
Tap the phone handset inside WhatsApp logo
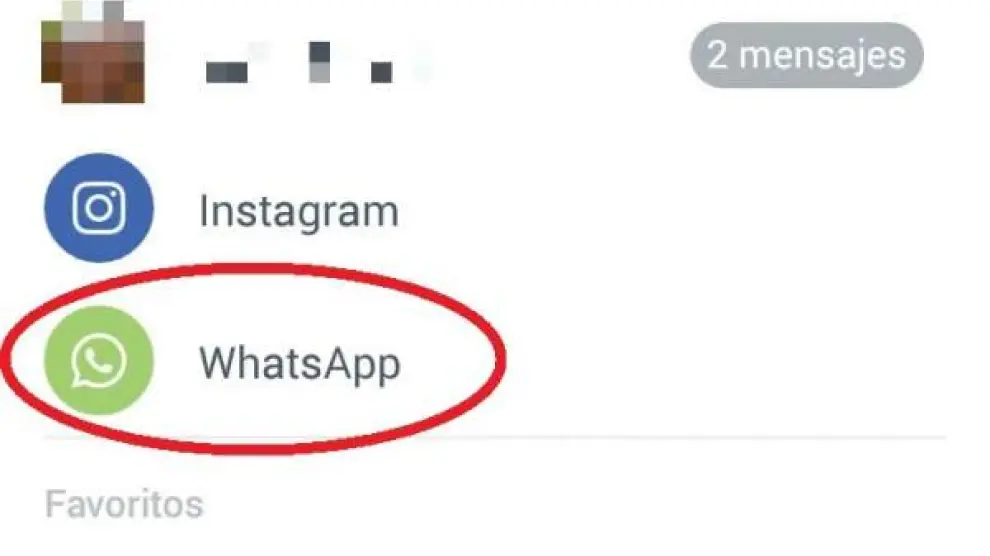[x=98, y=361]
